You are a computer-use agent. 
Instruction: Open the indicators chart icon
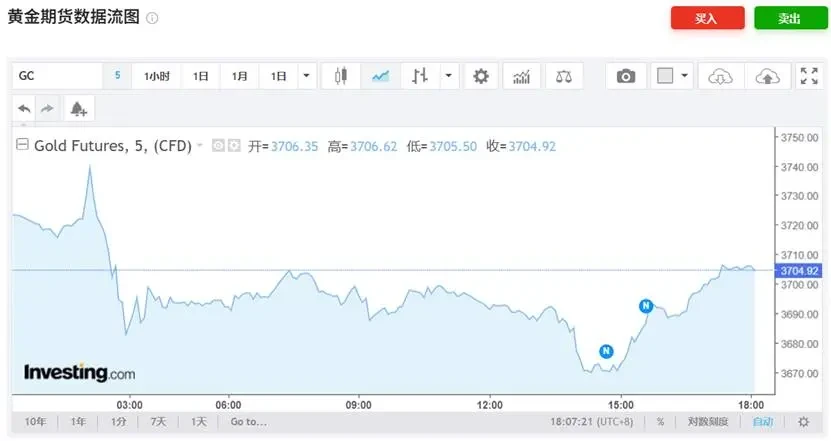(x=521, y=76)
